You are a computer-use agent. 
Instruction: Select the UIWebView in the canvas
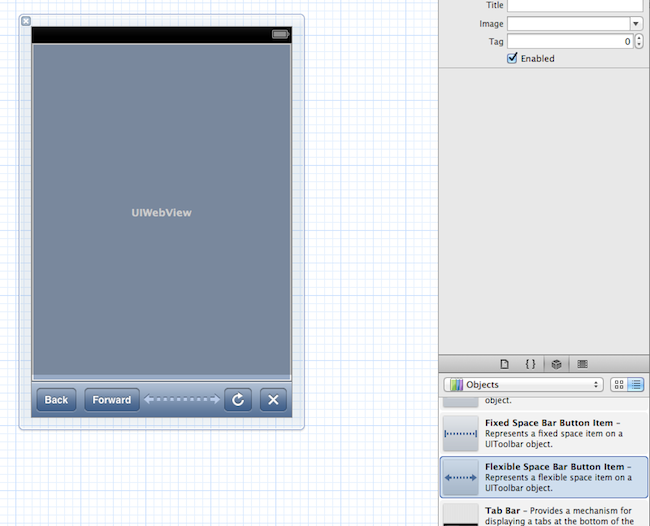click(162, 212)
